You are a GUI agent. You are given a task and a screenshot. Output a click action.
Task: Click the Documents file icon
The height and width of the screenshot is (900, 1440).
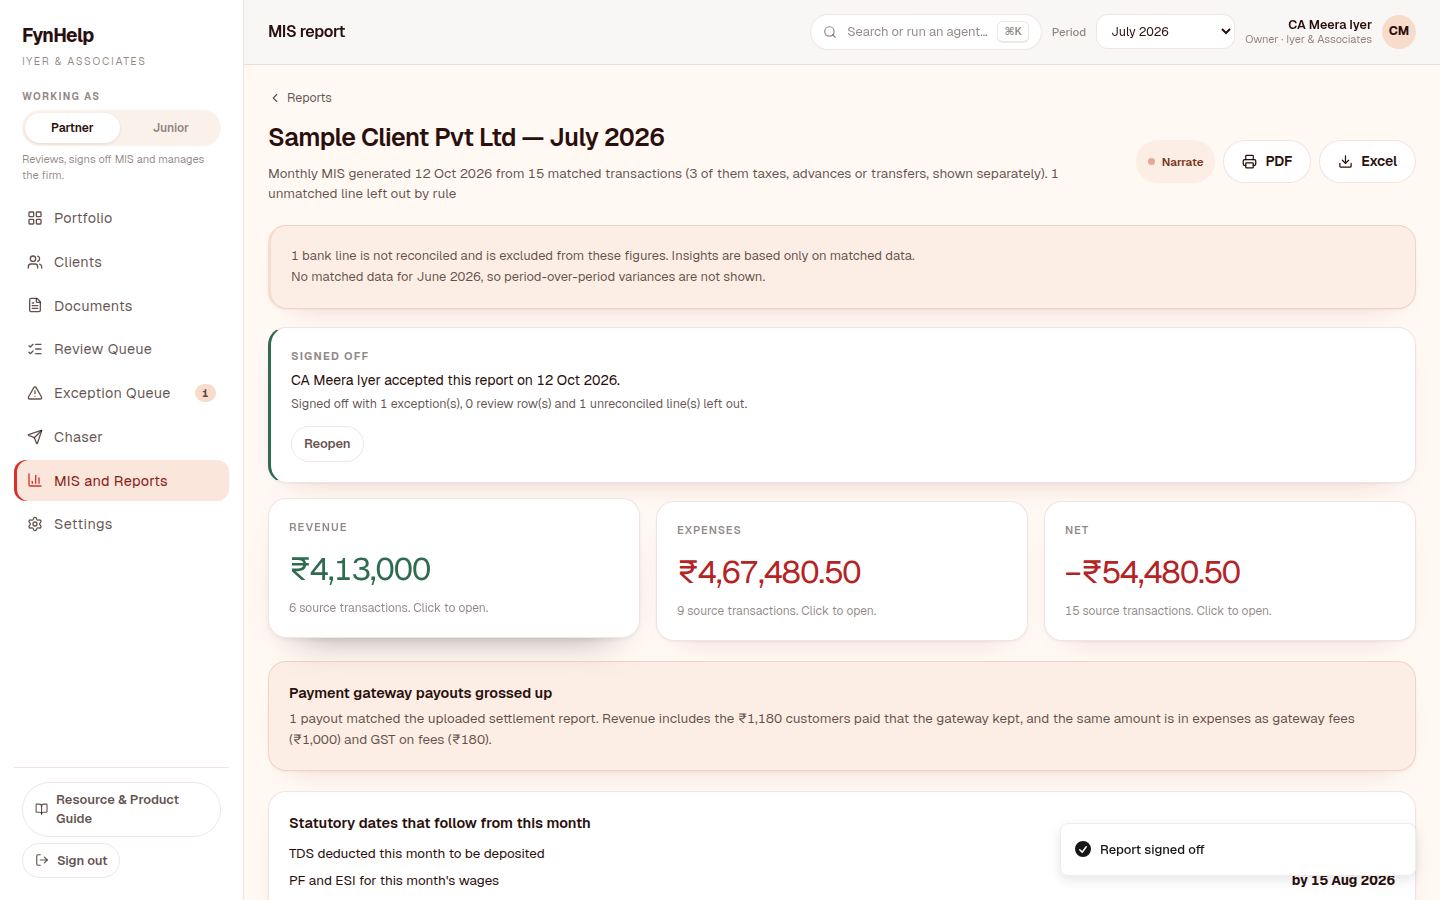click(35, 306)
